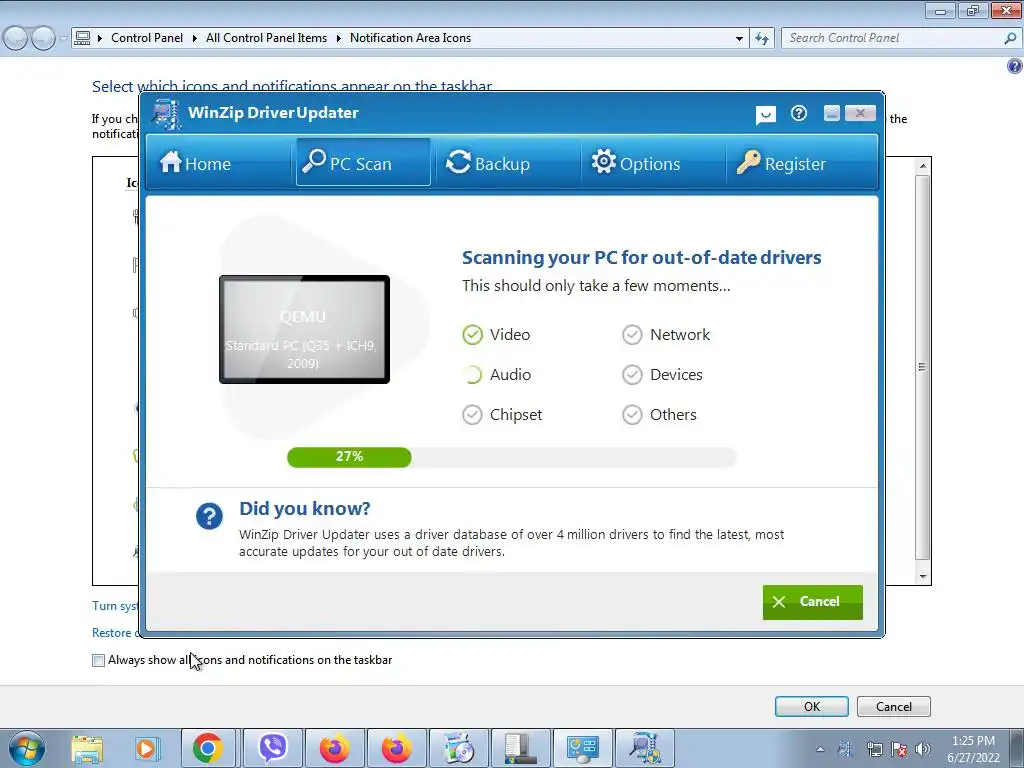This screenshot has width=1024, height=768.
Task: Open the address bar history dropdown arrow
Action: click(x=739, y=39)
